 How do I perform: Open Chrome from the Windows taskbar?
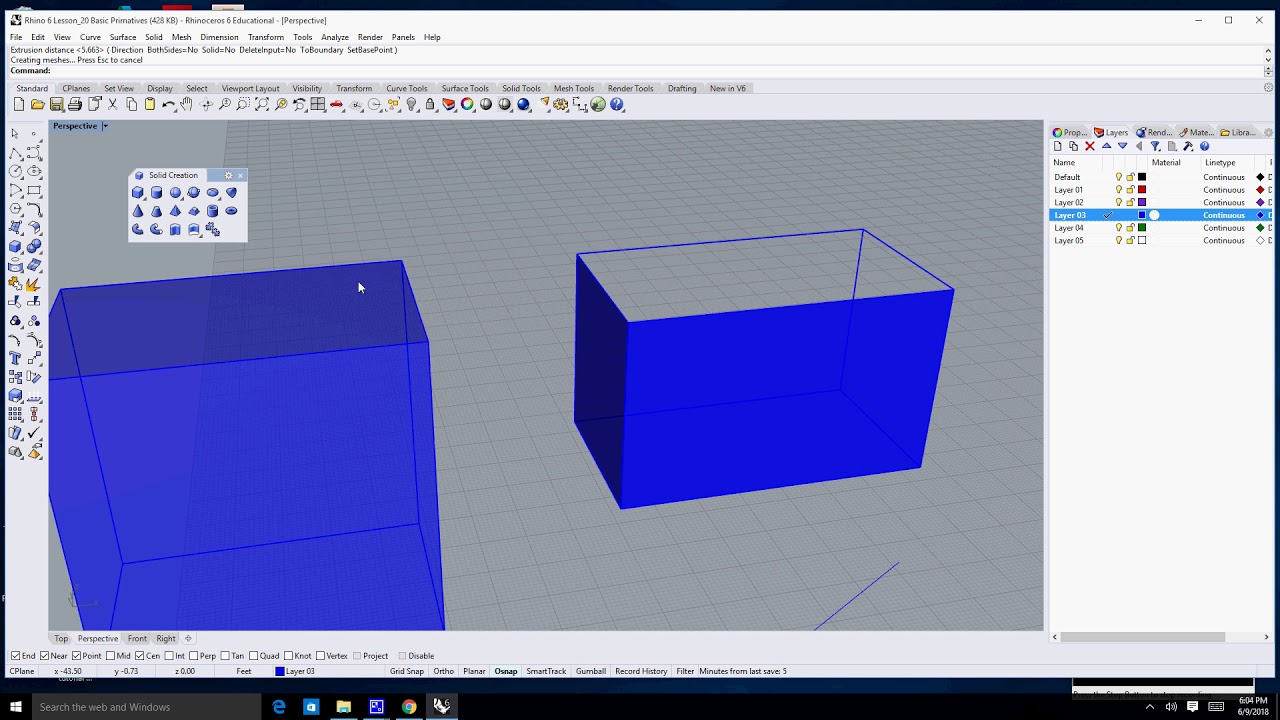409,707
